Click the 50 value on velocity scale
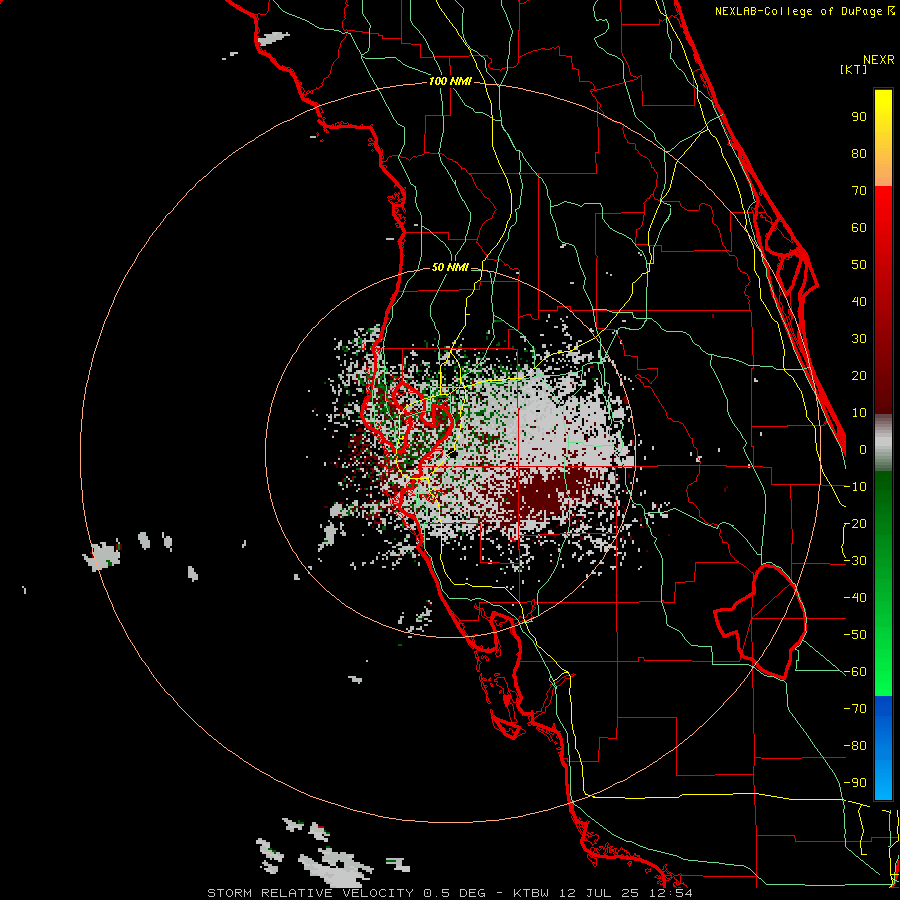Viewport: 900px width, 900px height. click(859, 265)
